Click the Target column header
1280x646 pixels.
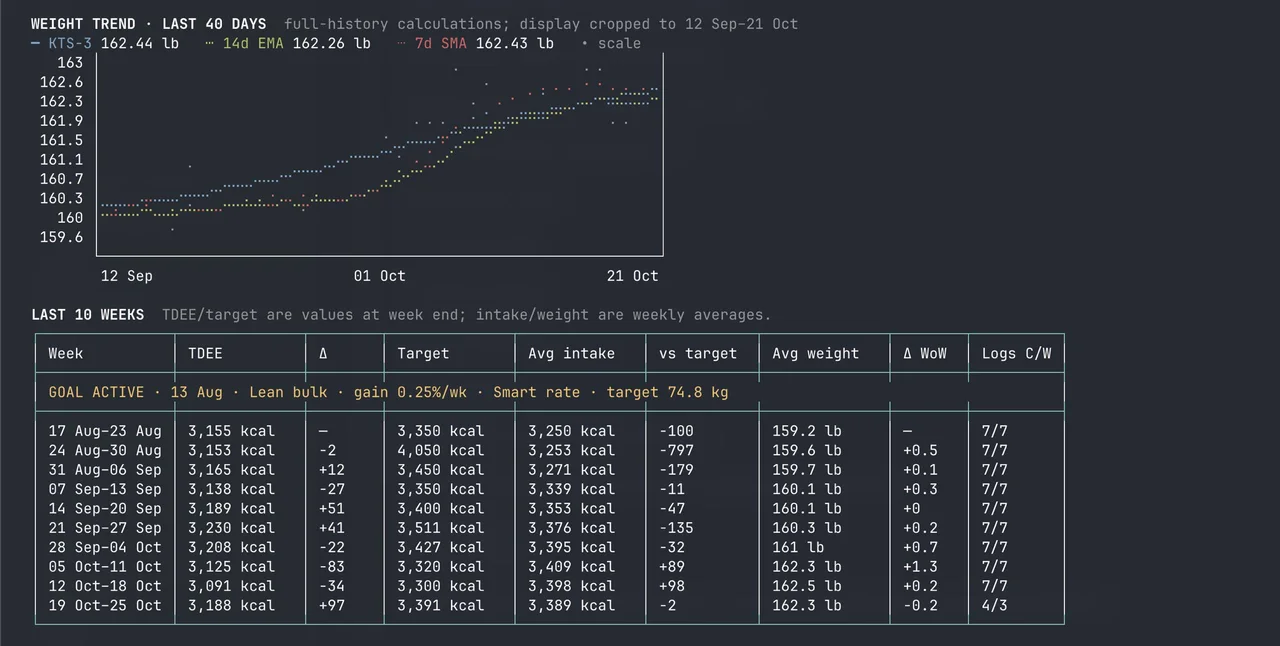[x=423, y=353]
